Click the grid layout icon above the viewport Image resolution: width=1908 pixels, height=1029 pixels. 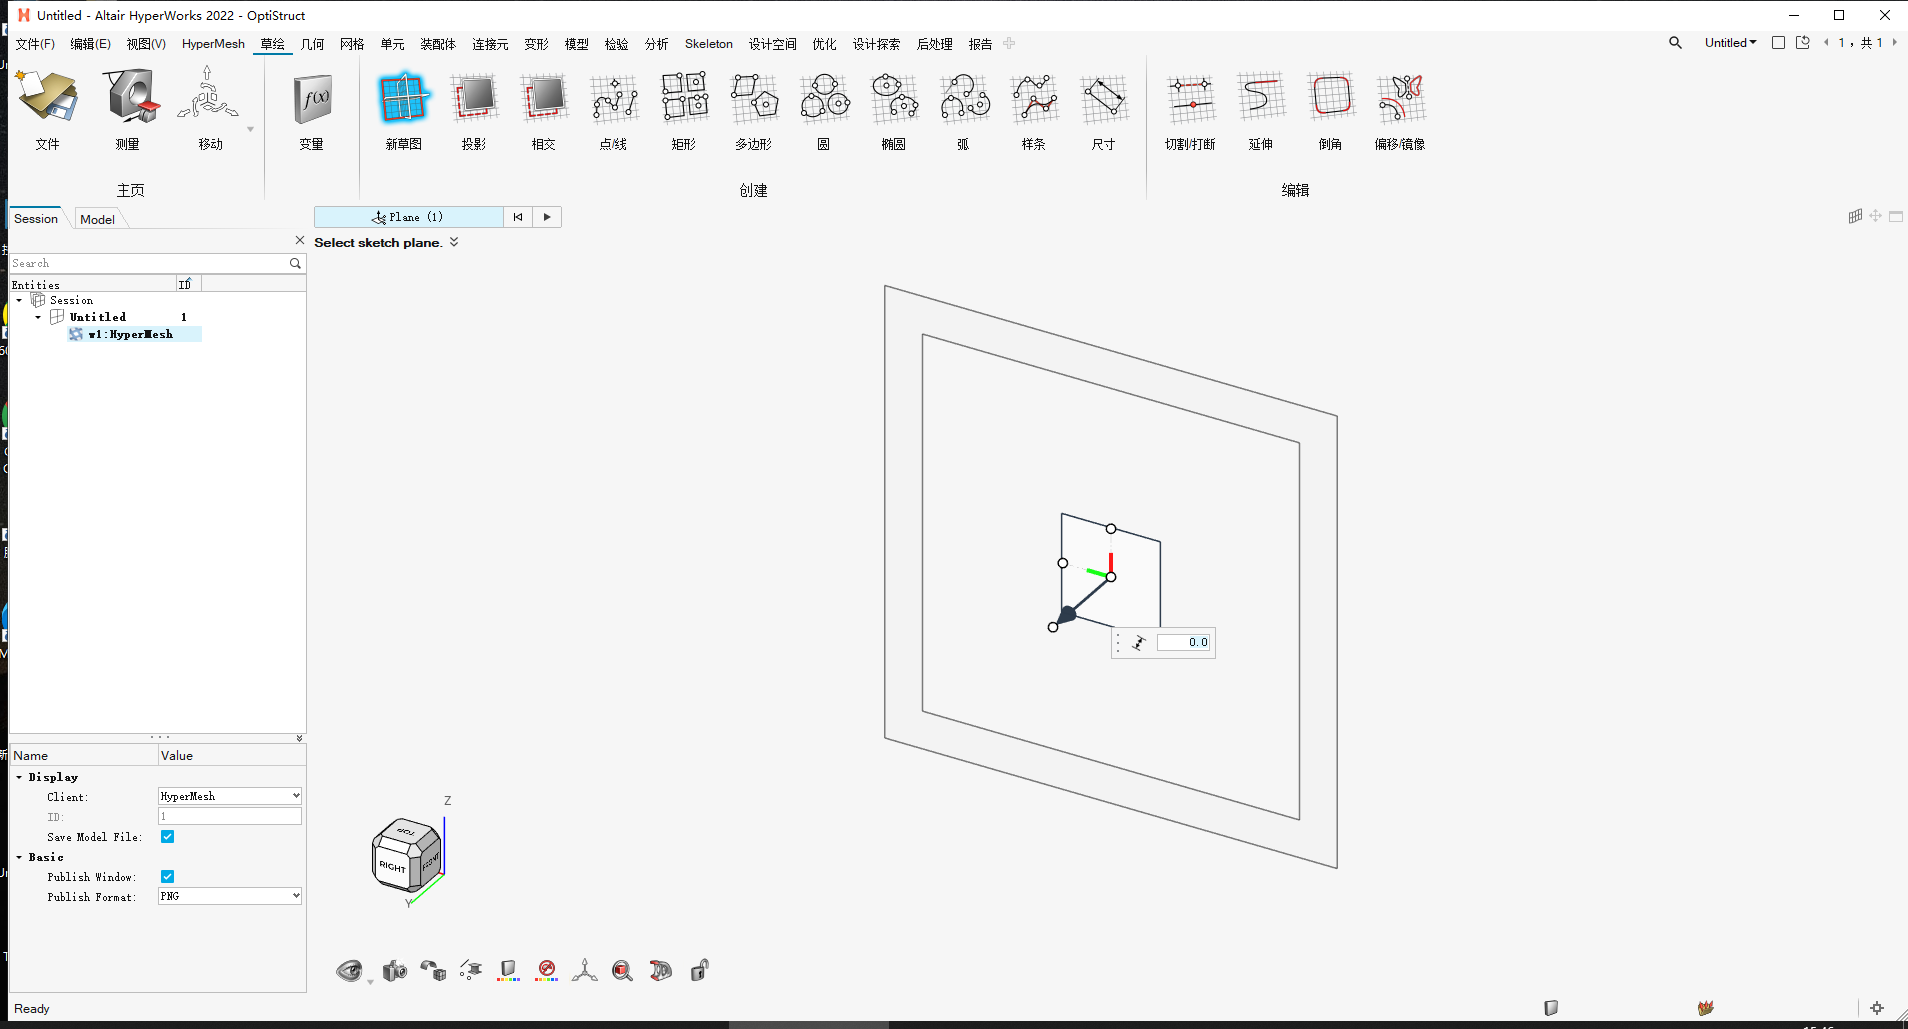coord(1855,216)
